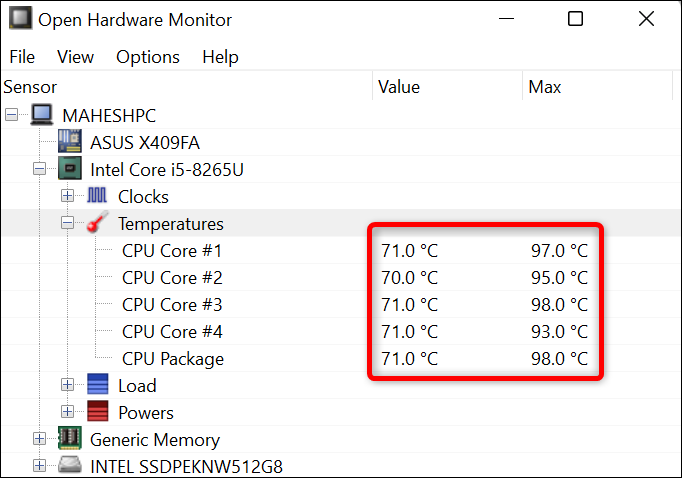Click the thermometer icon beside Temperatures
Screen dimensions: 682x478
(x=97, y=224)
